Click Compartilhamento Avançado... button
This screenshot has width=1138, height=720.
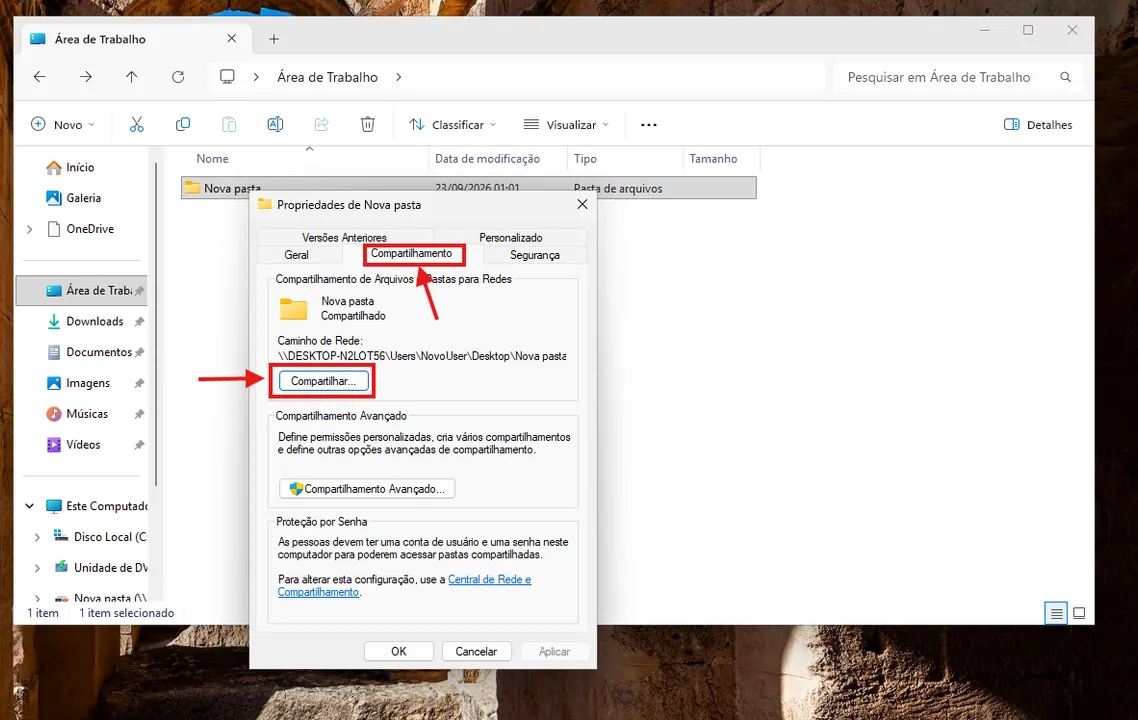(367, 488)
